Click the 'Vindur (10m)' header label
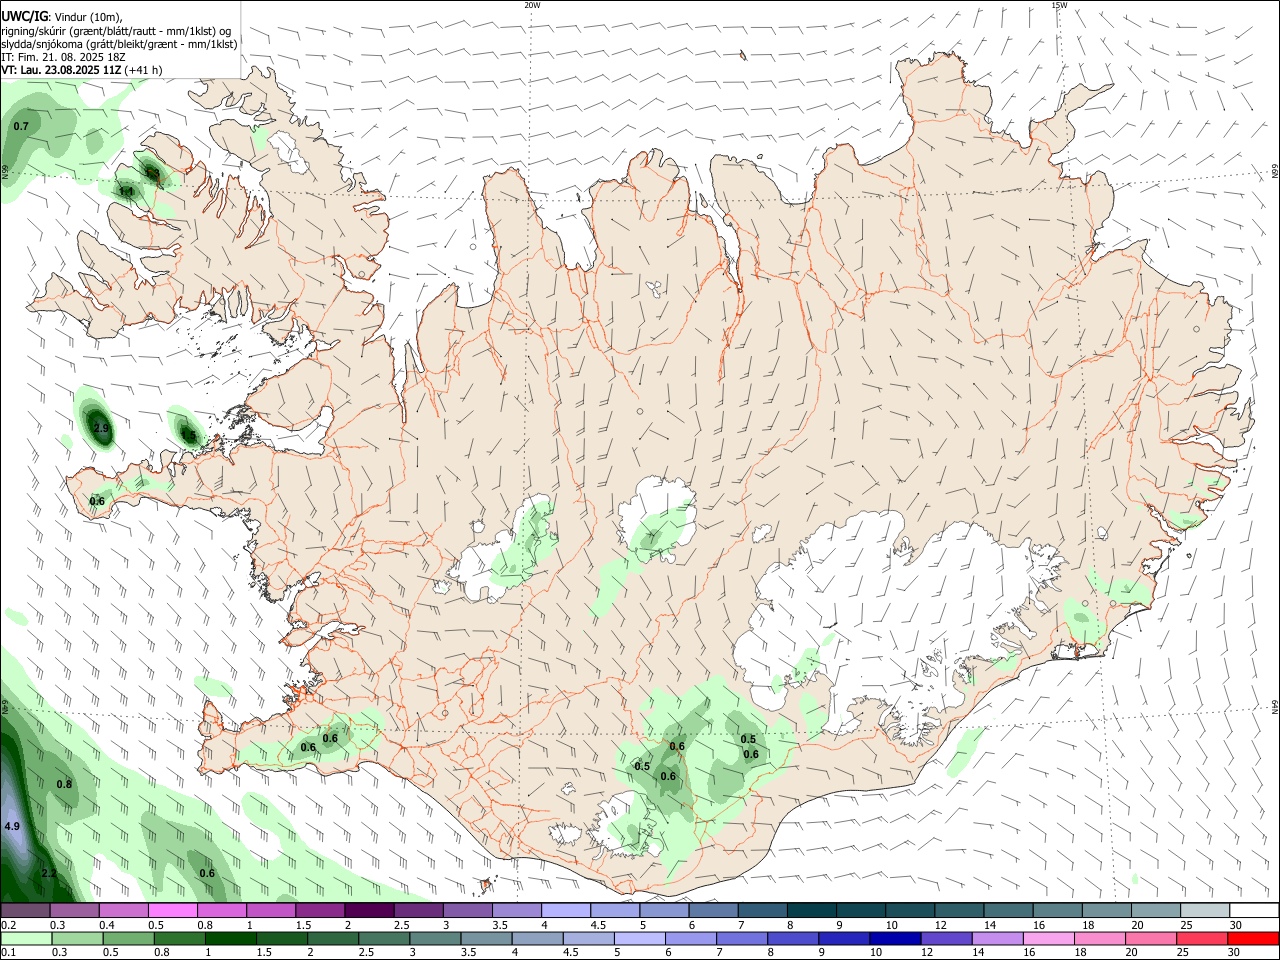Screen dimensions: 1280x960 point(88,17)
